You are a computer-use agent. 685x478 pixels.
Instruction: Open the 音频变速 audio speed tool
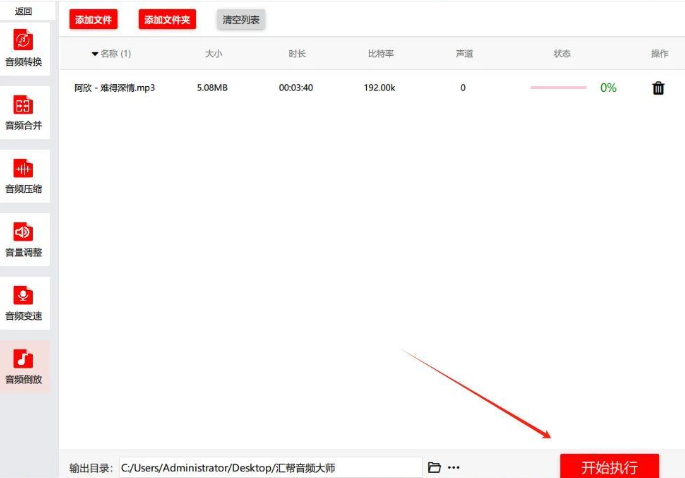[24, 303]
